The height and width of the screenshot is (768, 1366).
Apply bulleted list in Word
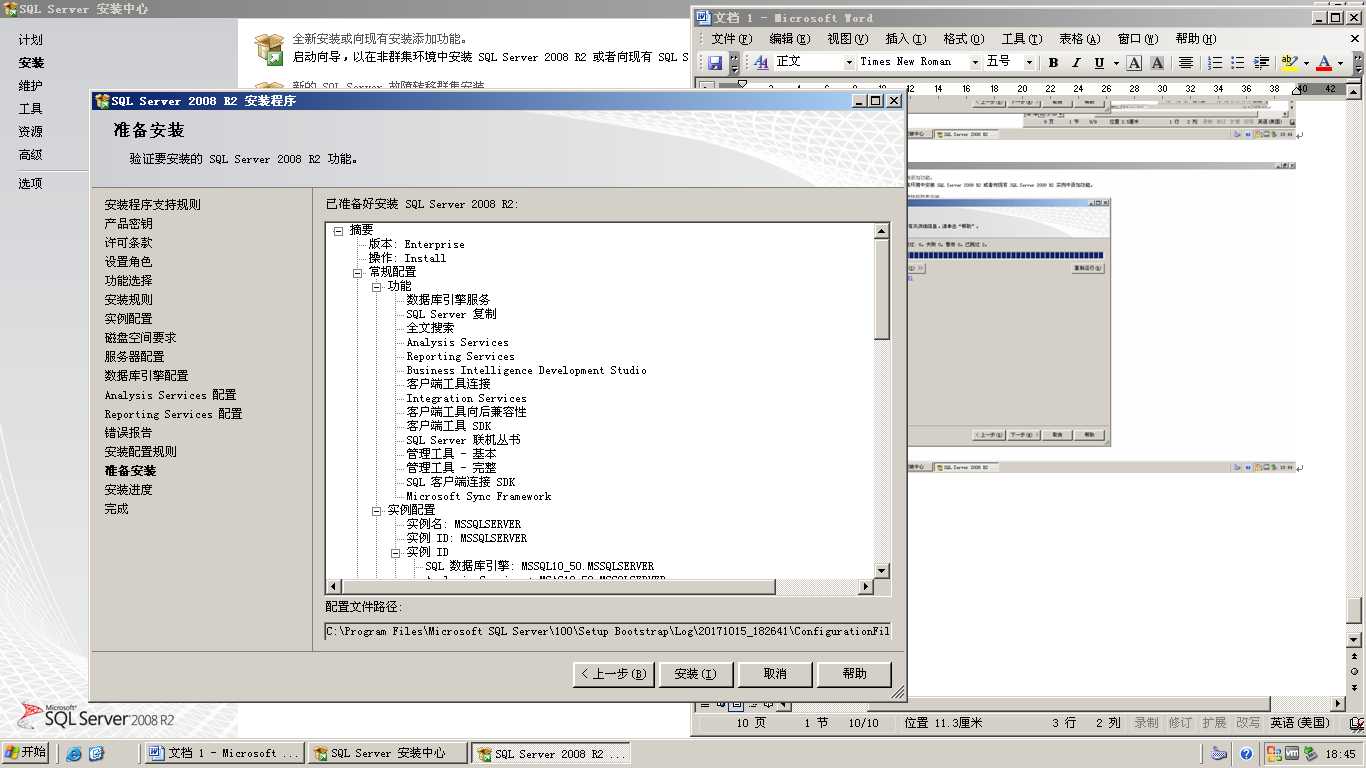click(1238, 62)
